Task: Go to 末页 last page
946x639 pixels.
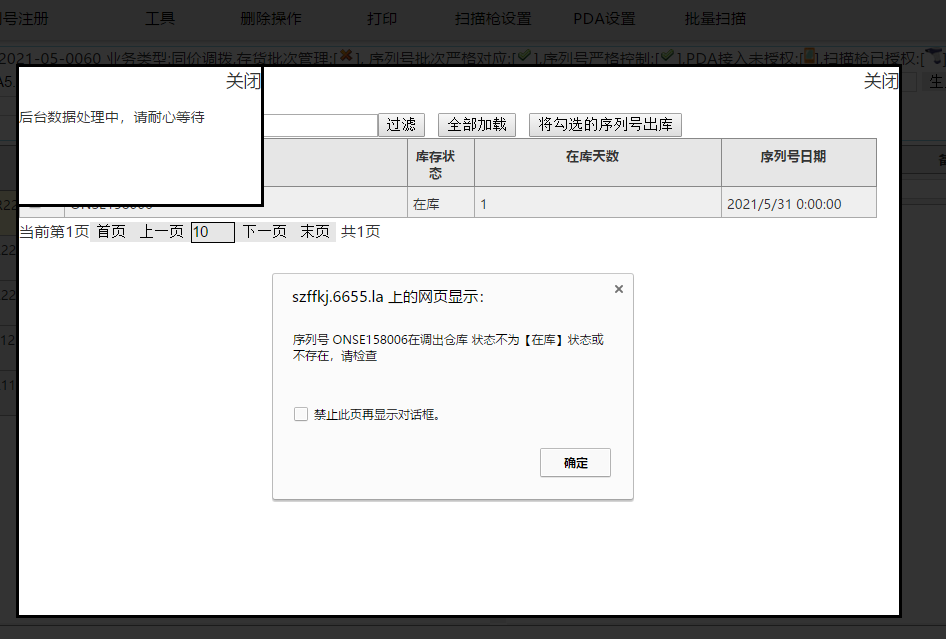Action: pos(315,232)
